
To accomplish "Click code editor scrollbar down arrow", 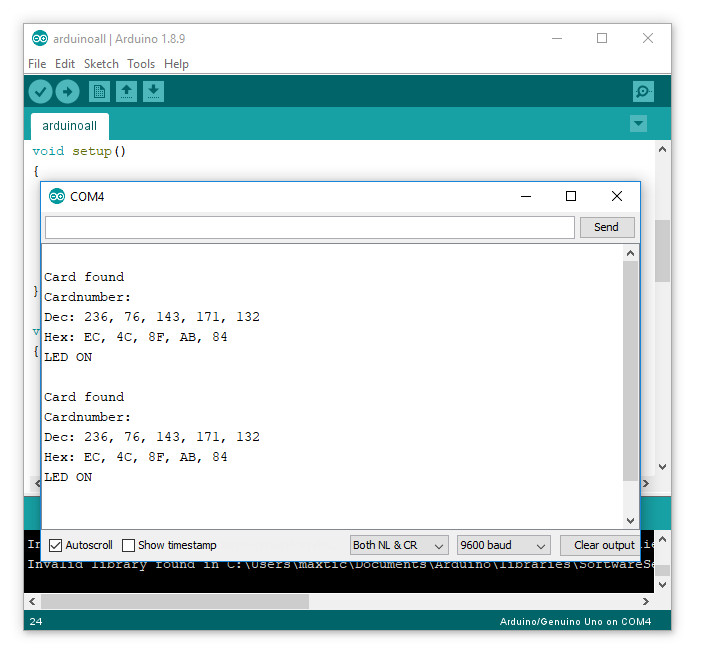I will 662,467.
